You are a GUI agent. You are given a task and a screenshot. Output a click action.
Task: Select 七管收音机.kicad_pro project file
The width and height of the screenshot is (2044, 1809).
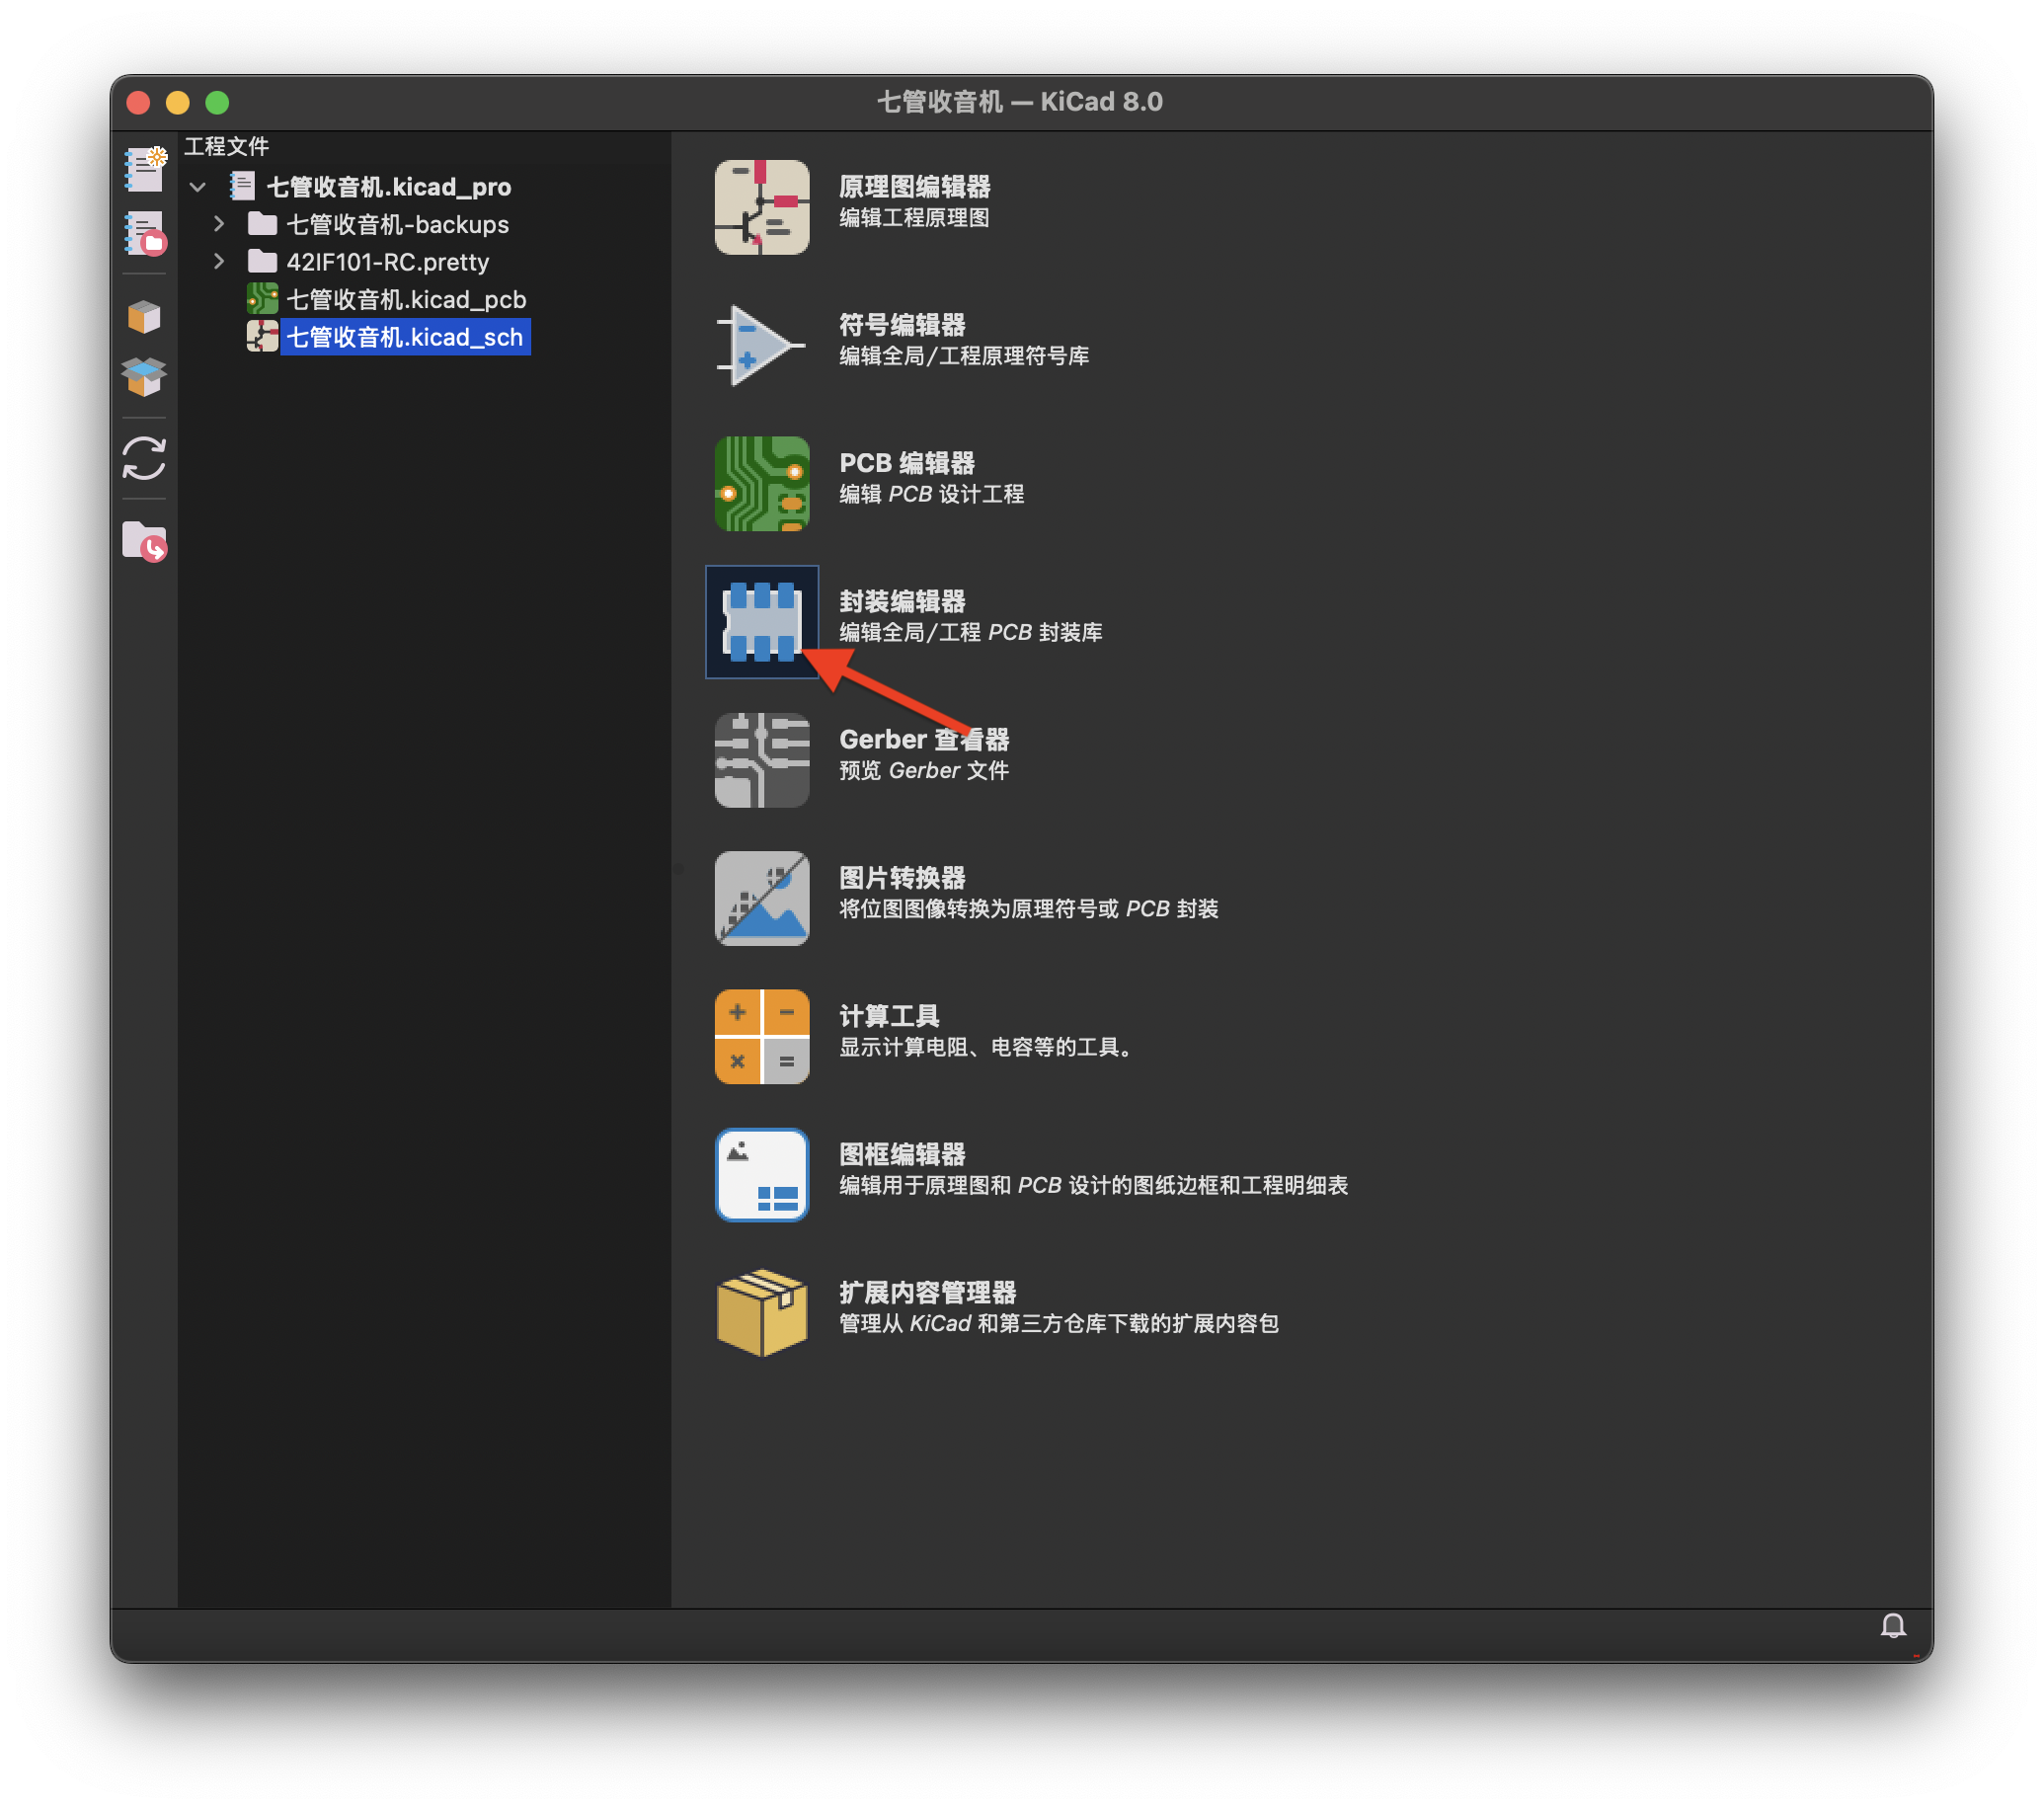[x=388, y=187]
